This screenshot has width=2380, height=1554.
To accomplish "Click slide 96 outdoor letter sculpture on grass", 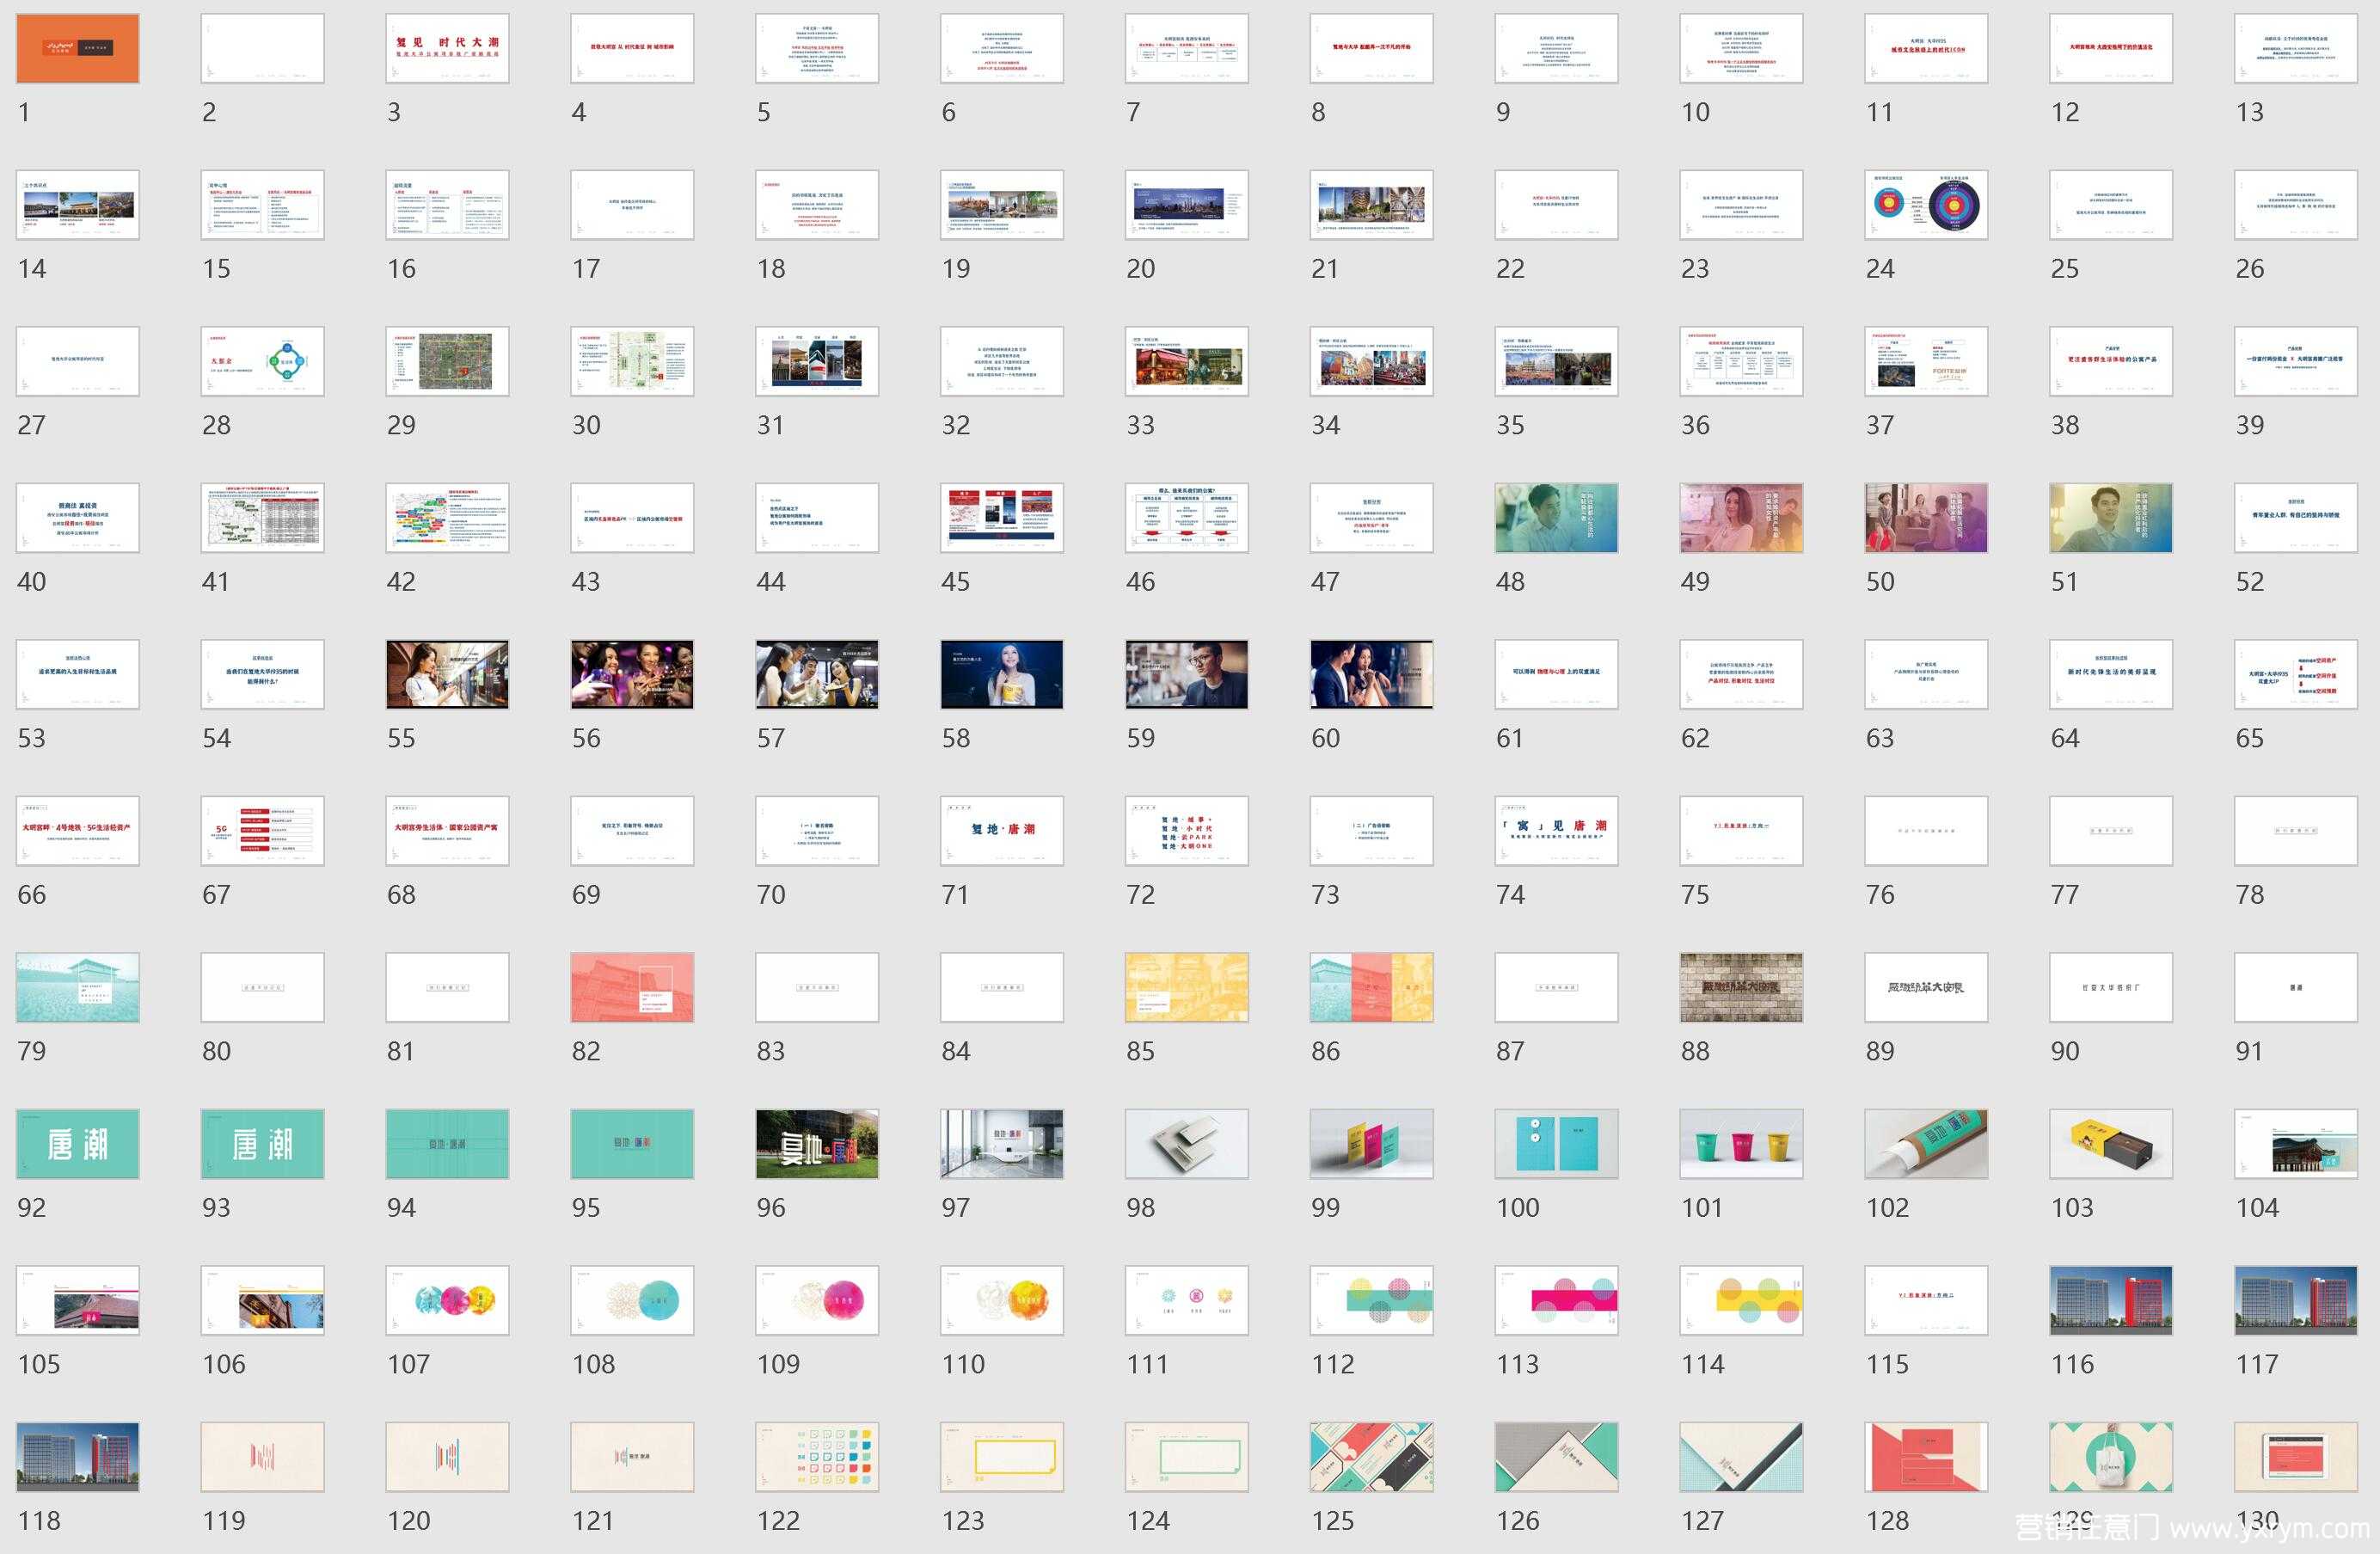I will pyautogui.click(x=816, y=1143).
